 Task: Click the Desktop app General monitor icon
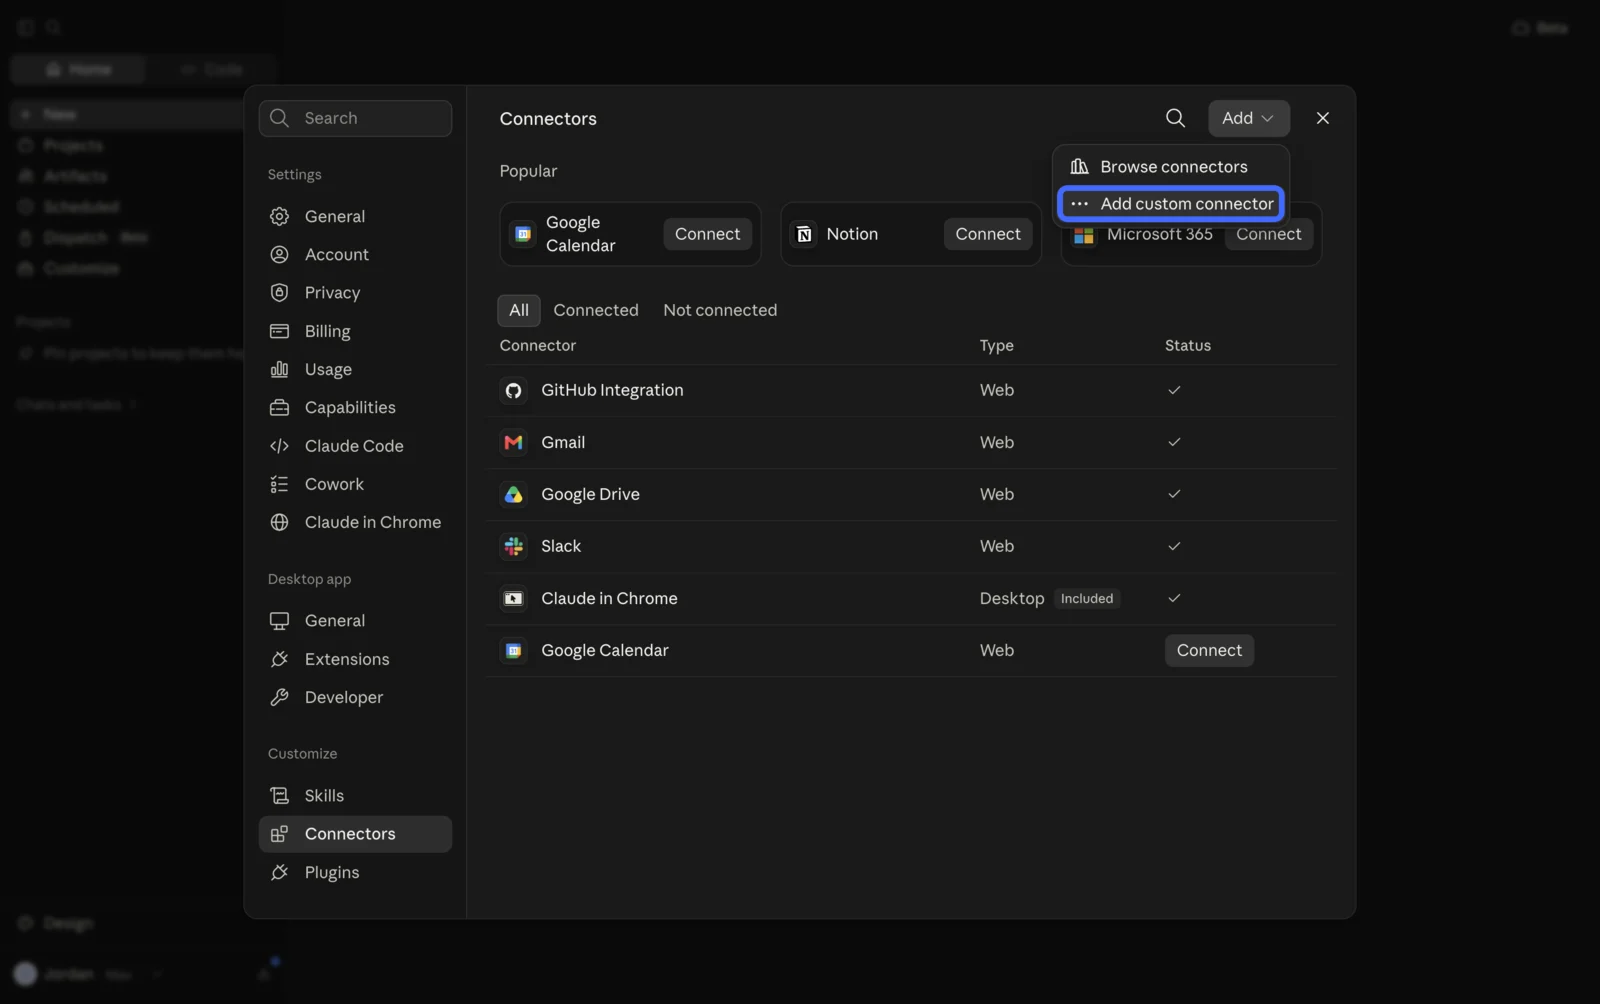click(279, 621)
